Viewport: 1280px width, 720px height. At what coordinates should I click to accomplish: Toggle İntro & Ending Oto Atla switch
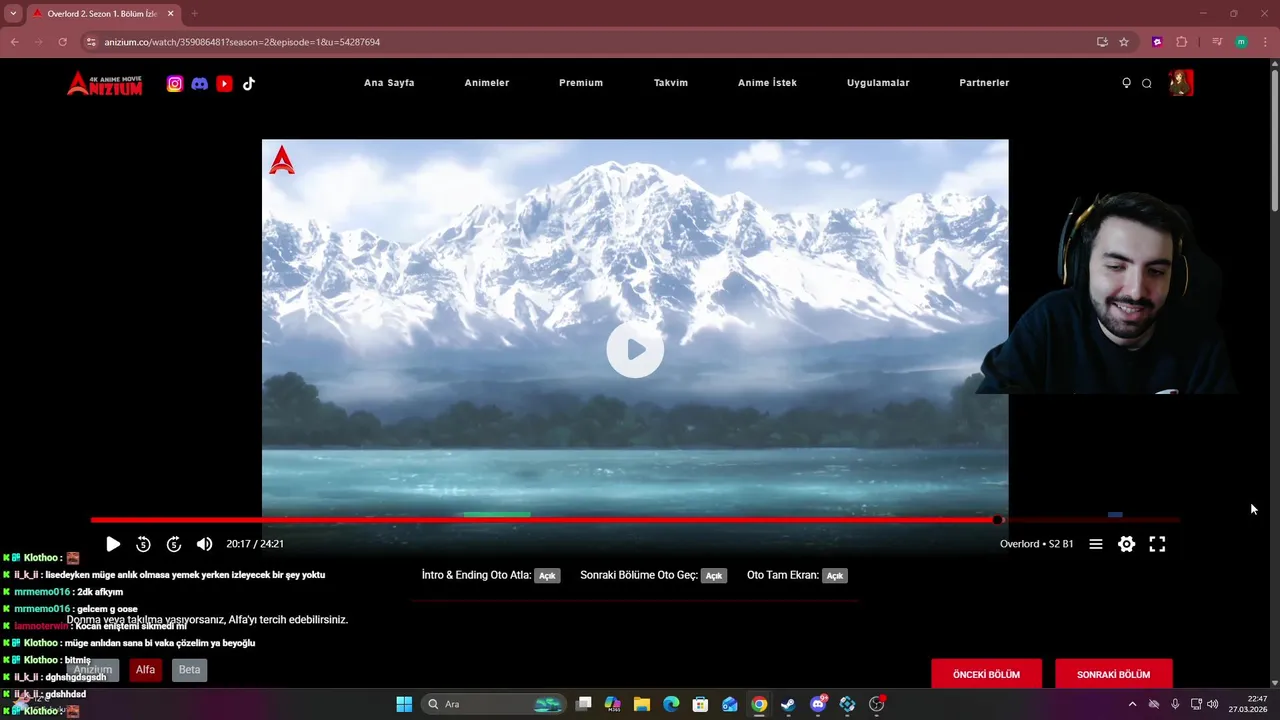pyautogui.click(x=547, y=576)
